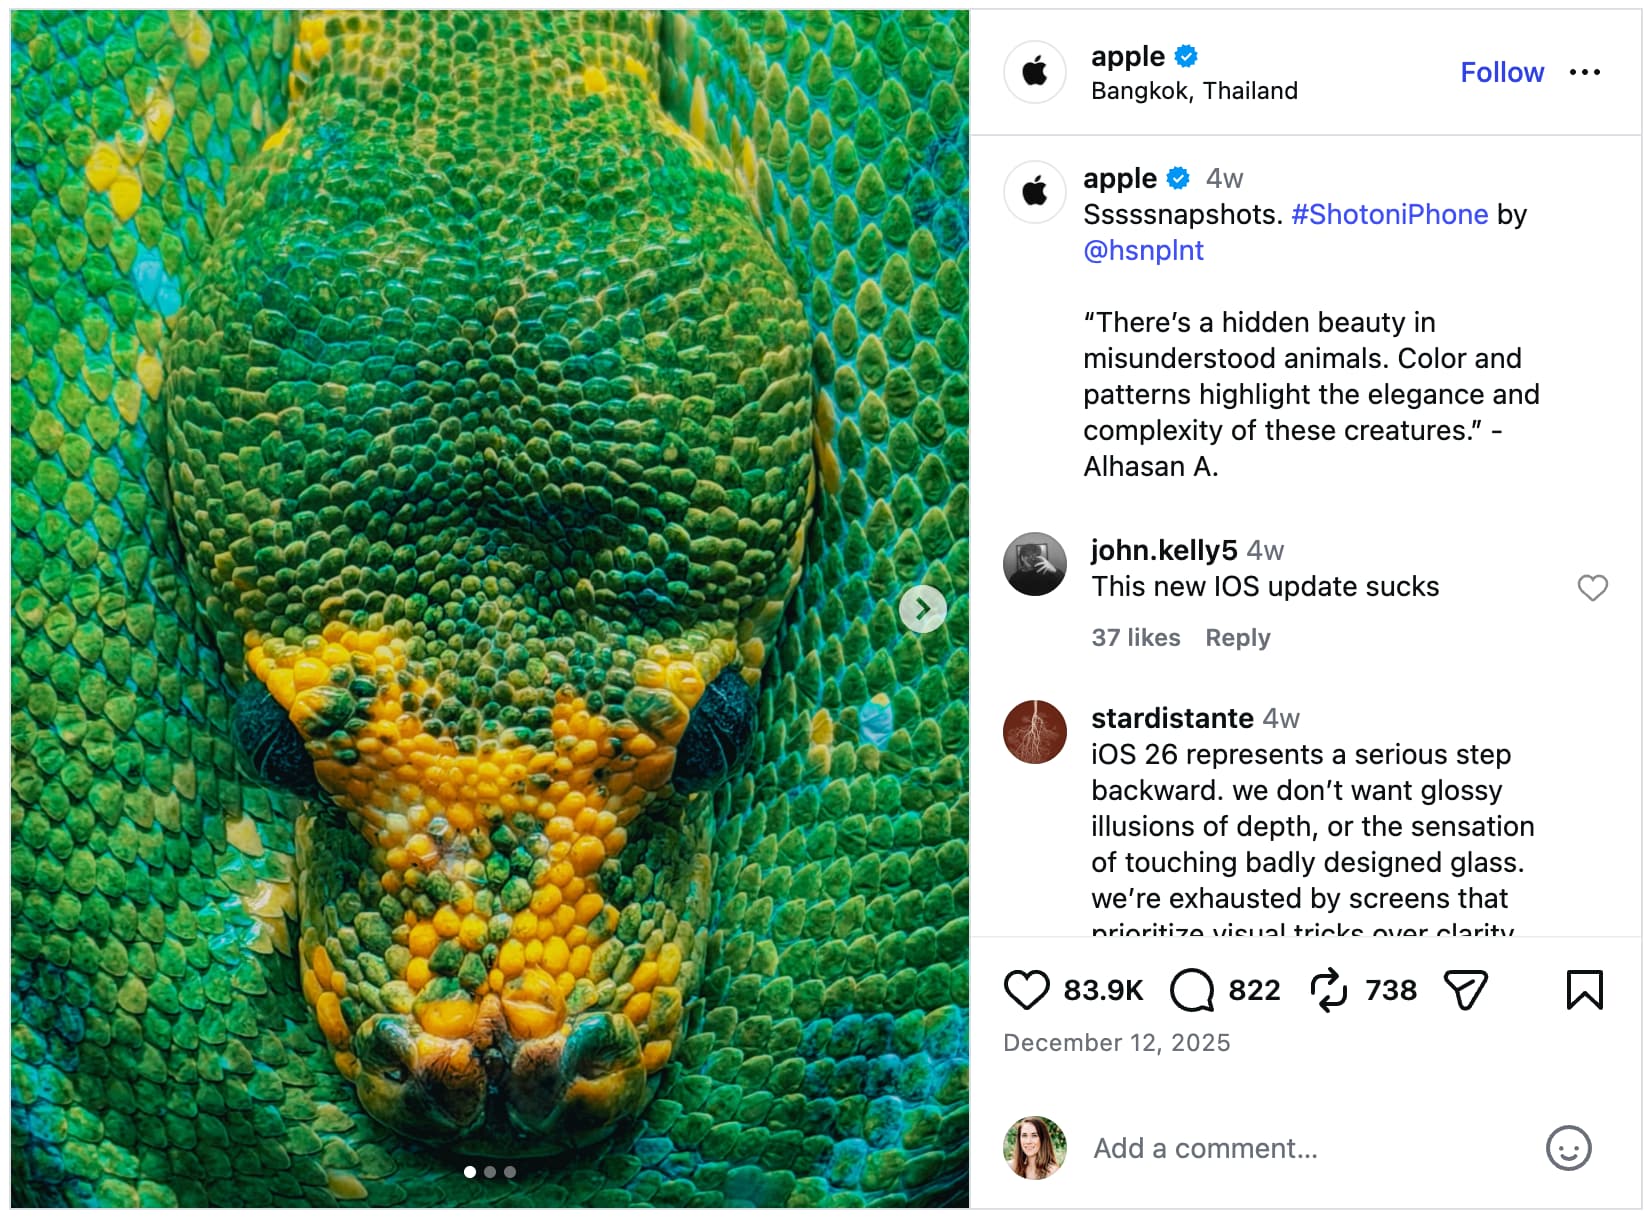The width and height of the screenshot is (1652, 1220).
Task: Like the post with the heart icon
Action: [x=1027, y=991]
